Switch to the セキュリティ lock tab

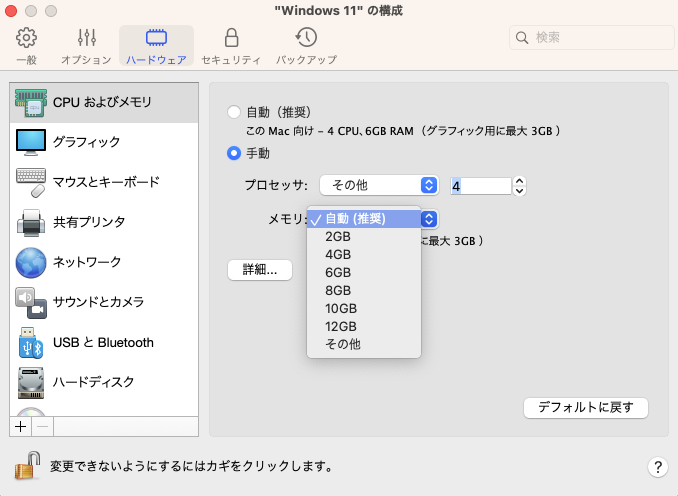tap(231, 45)
